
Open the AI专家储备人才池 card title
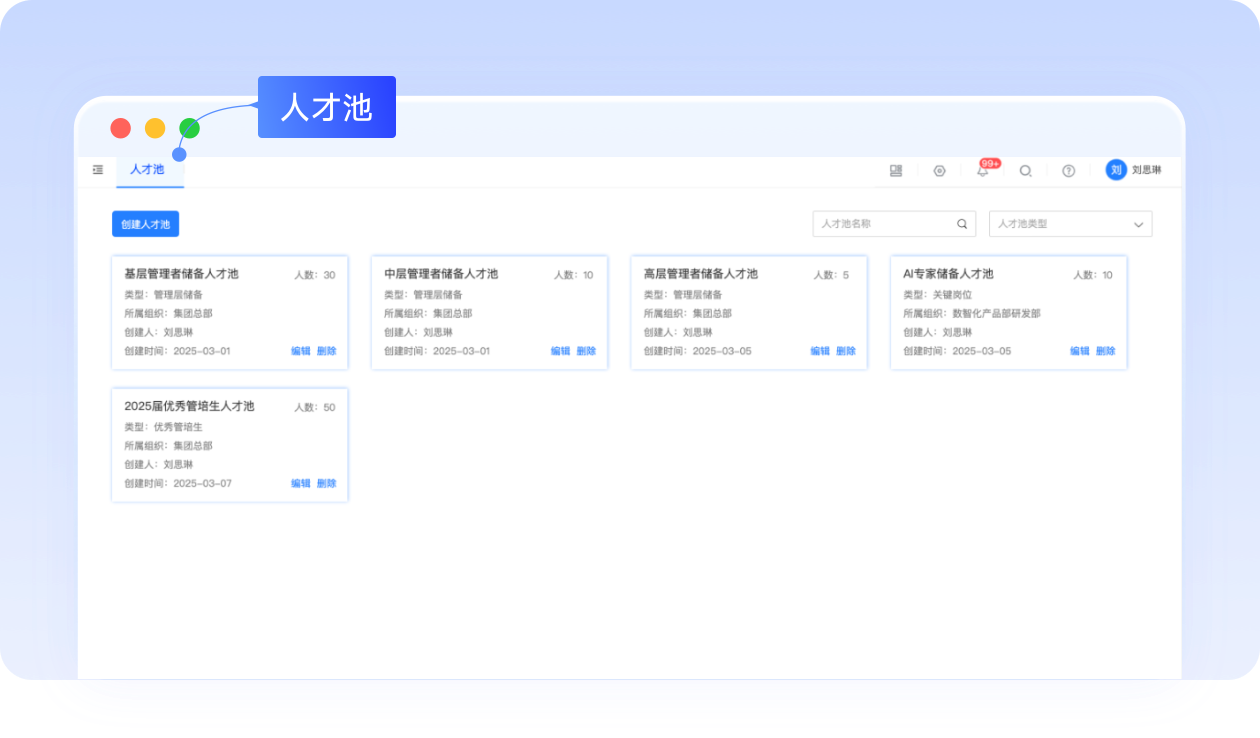948,274
